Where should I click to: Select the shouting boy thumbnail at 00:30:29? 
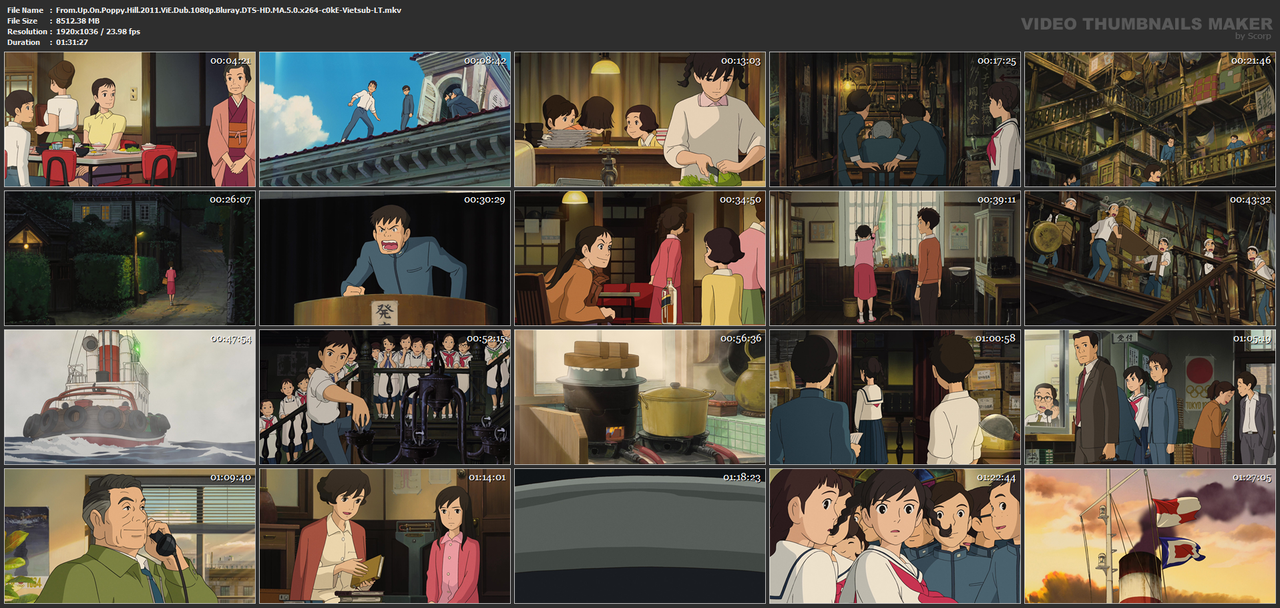pos(385,258)
